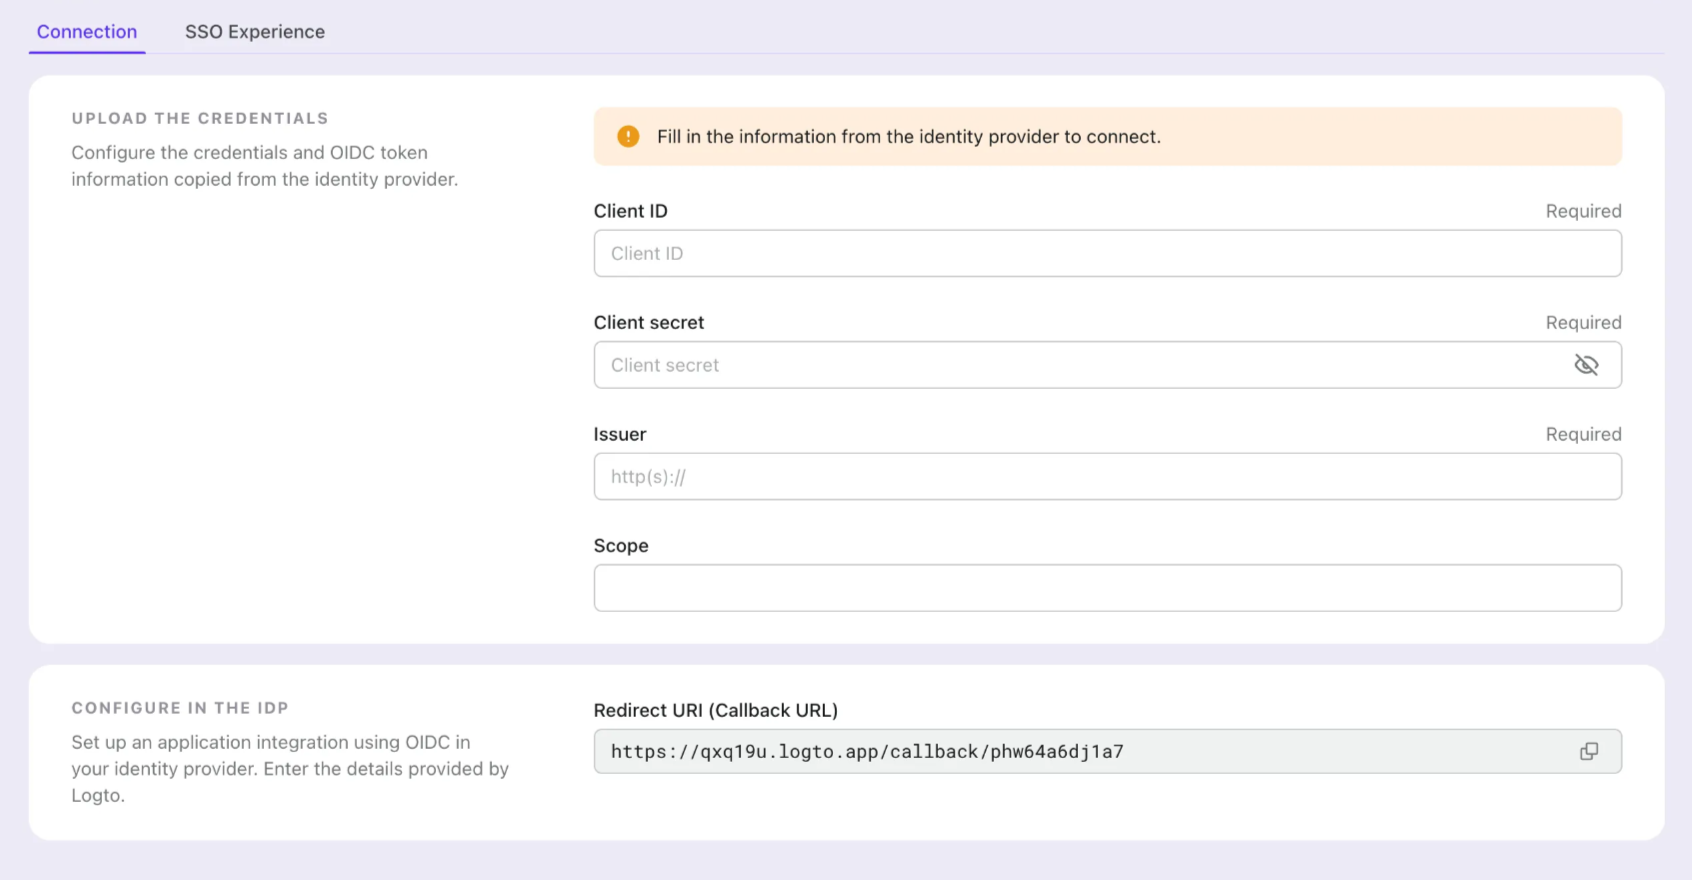Click the Issuer field label

coord(619,434)
